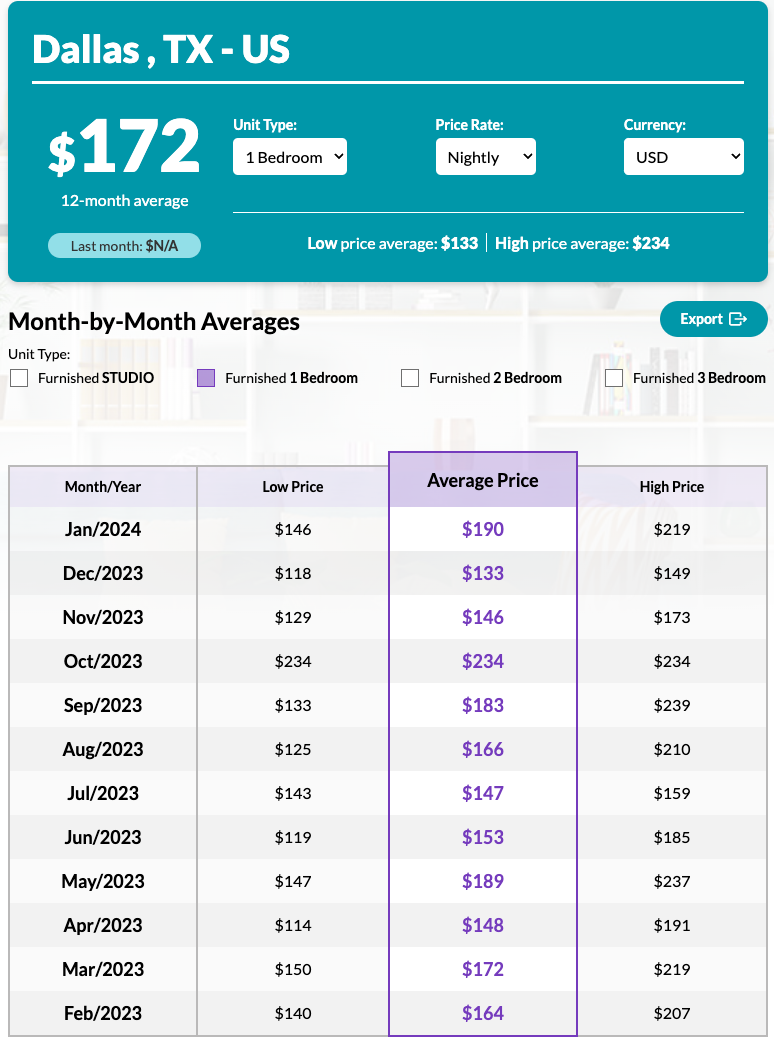Viewport: 774px width, 1040px height.
Task: Click the Month-by-Month Averages heading
Action: click(x=154, y=322)
